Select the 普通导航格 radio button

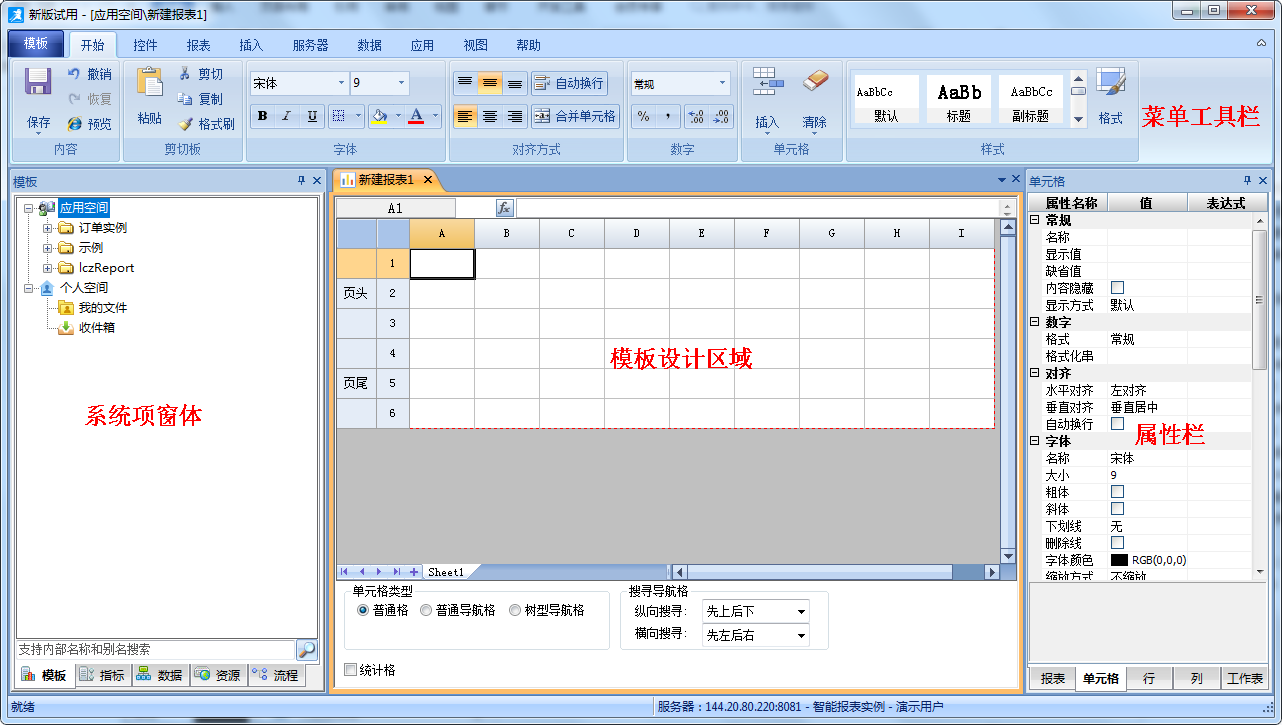click(x=427, y=610)
